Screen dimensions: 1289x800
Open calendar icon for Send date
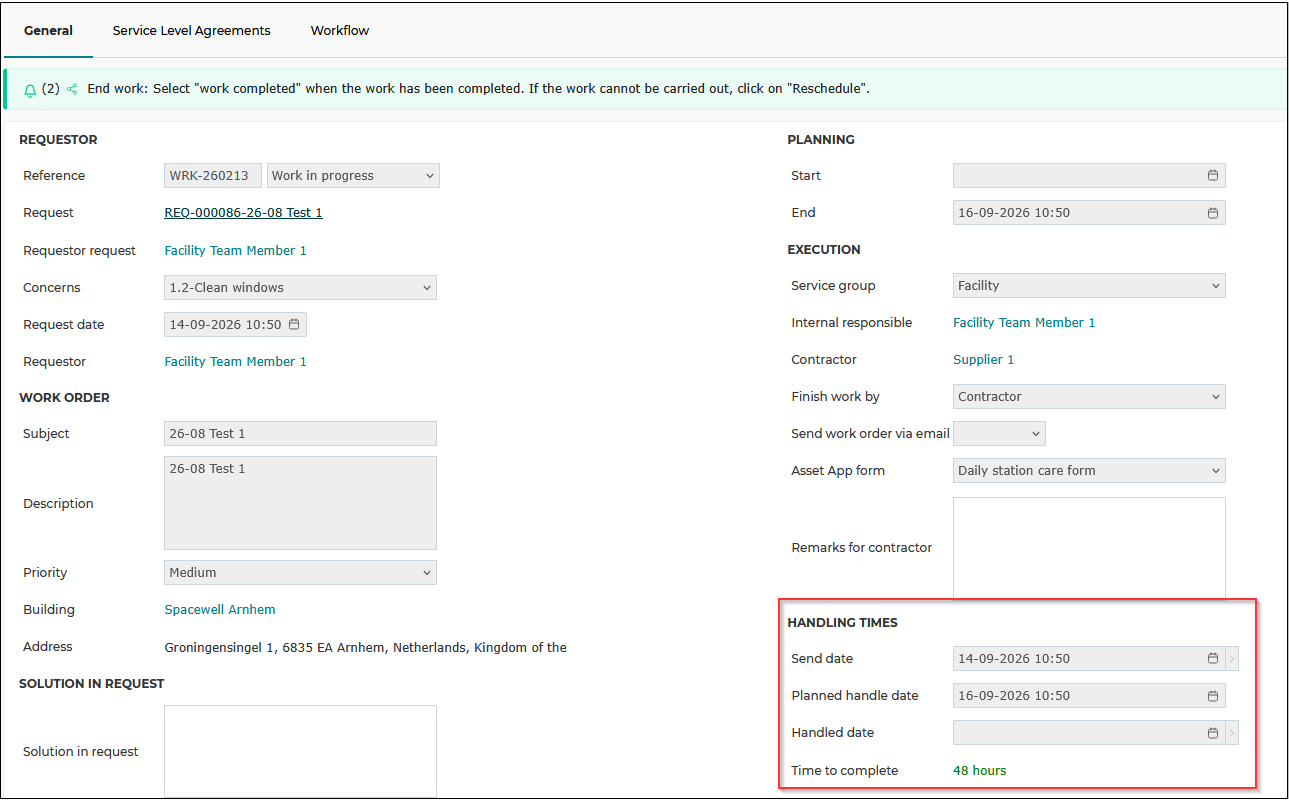pyautogui.click(x=1213, y=658)
